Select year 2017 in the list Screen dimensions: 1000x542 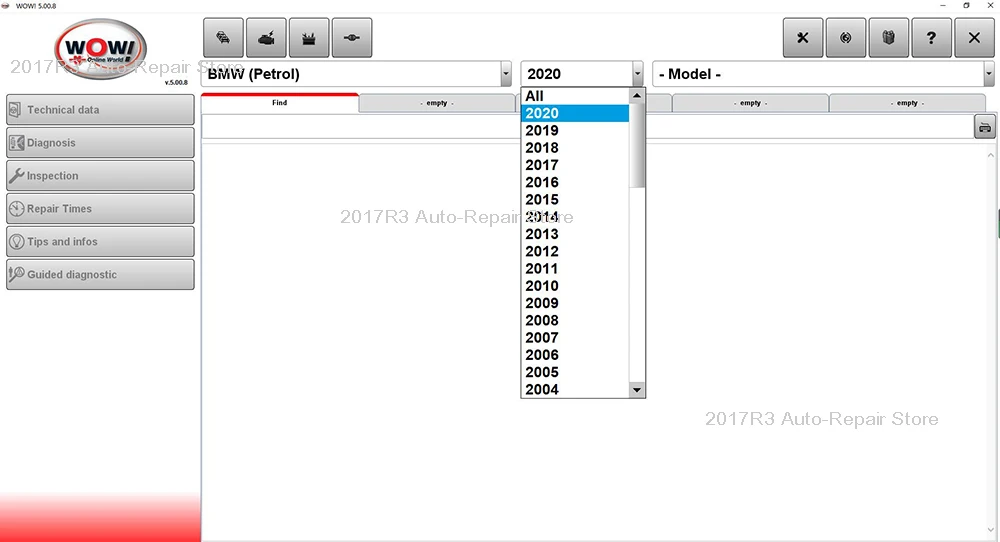pyautogui.click(x=575, y=165)
